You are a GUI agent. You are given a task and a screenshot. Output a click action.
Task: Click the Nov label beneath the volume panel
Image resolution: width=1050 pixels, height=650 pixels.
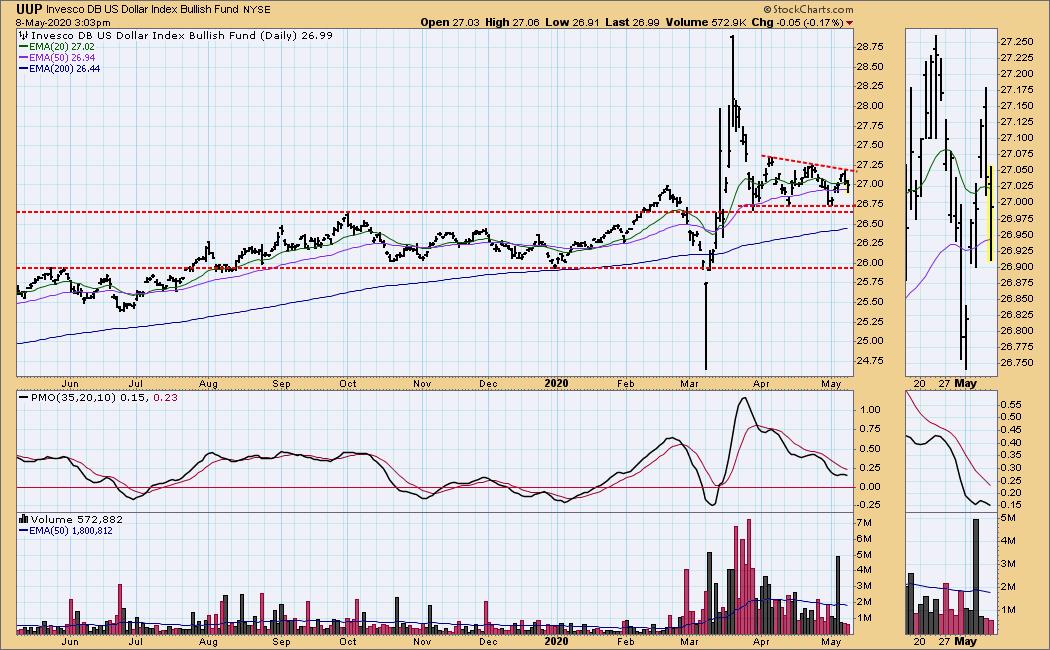(422, 641)
